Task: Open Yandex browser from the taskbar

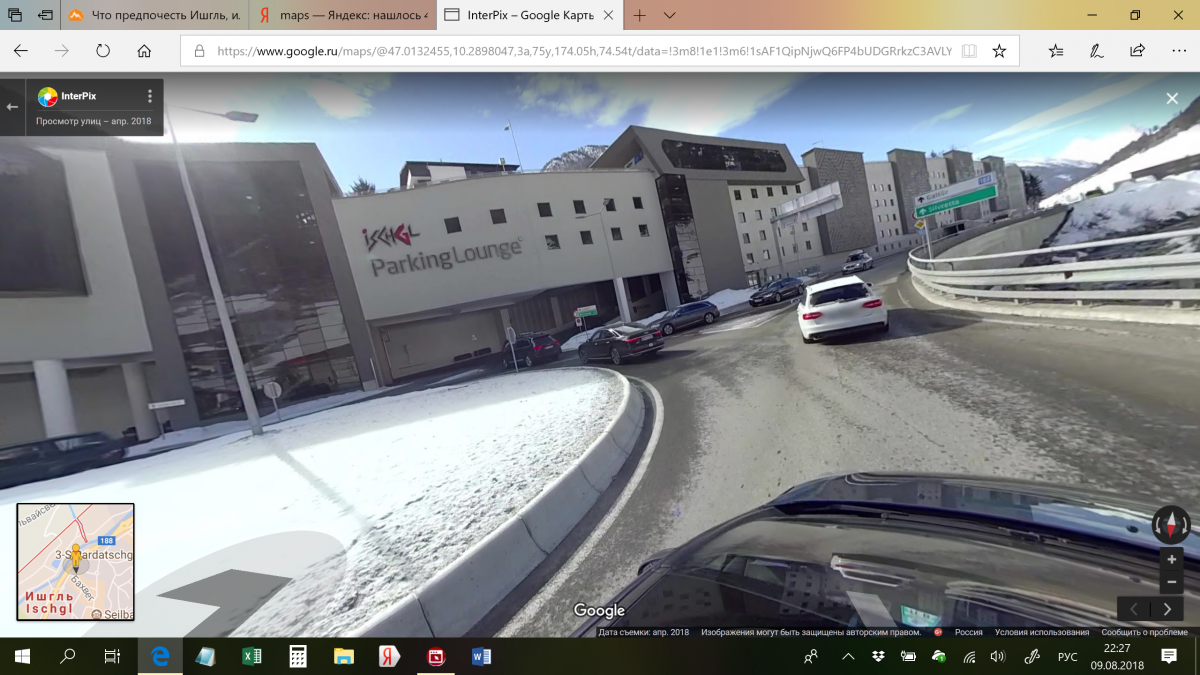Action: click(x=389, y=656)
